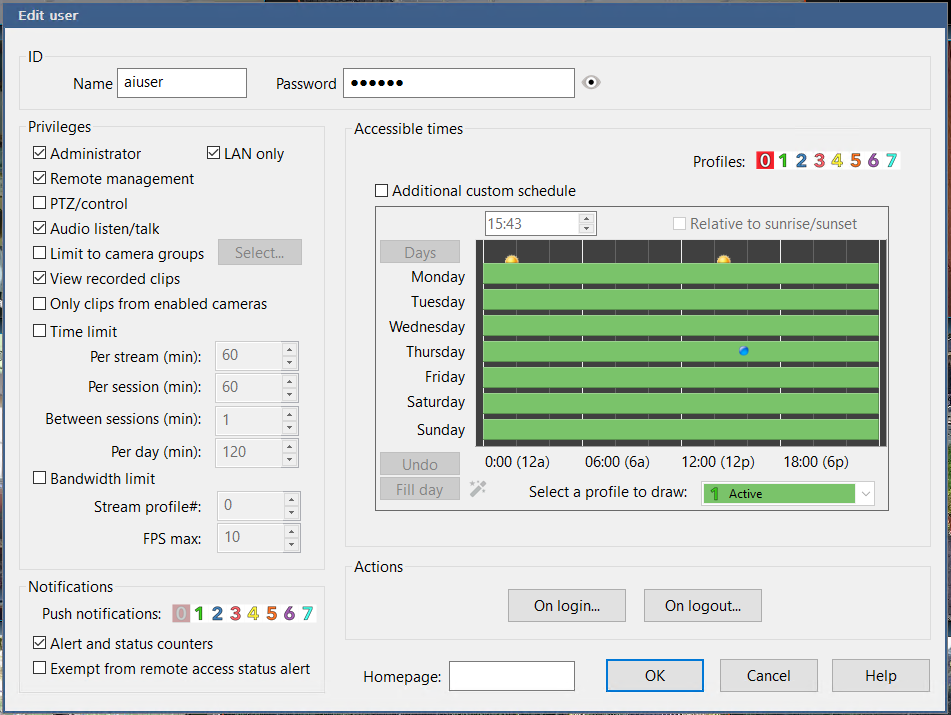Select red profile 0 in Accessible times
This screenshot has width=951, height=715.
(765, 161)
